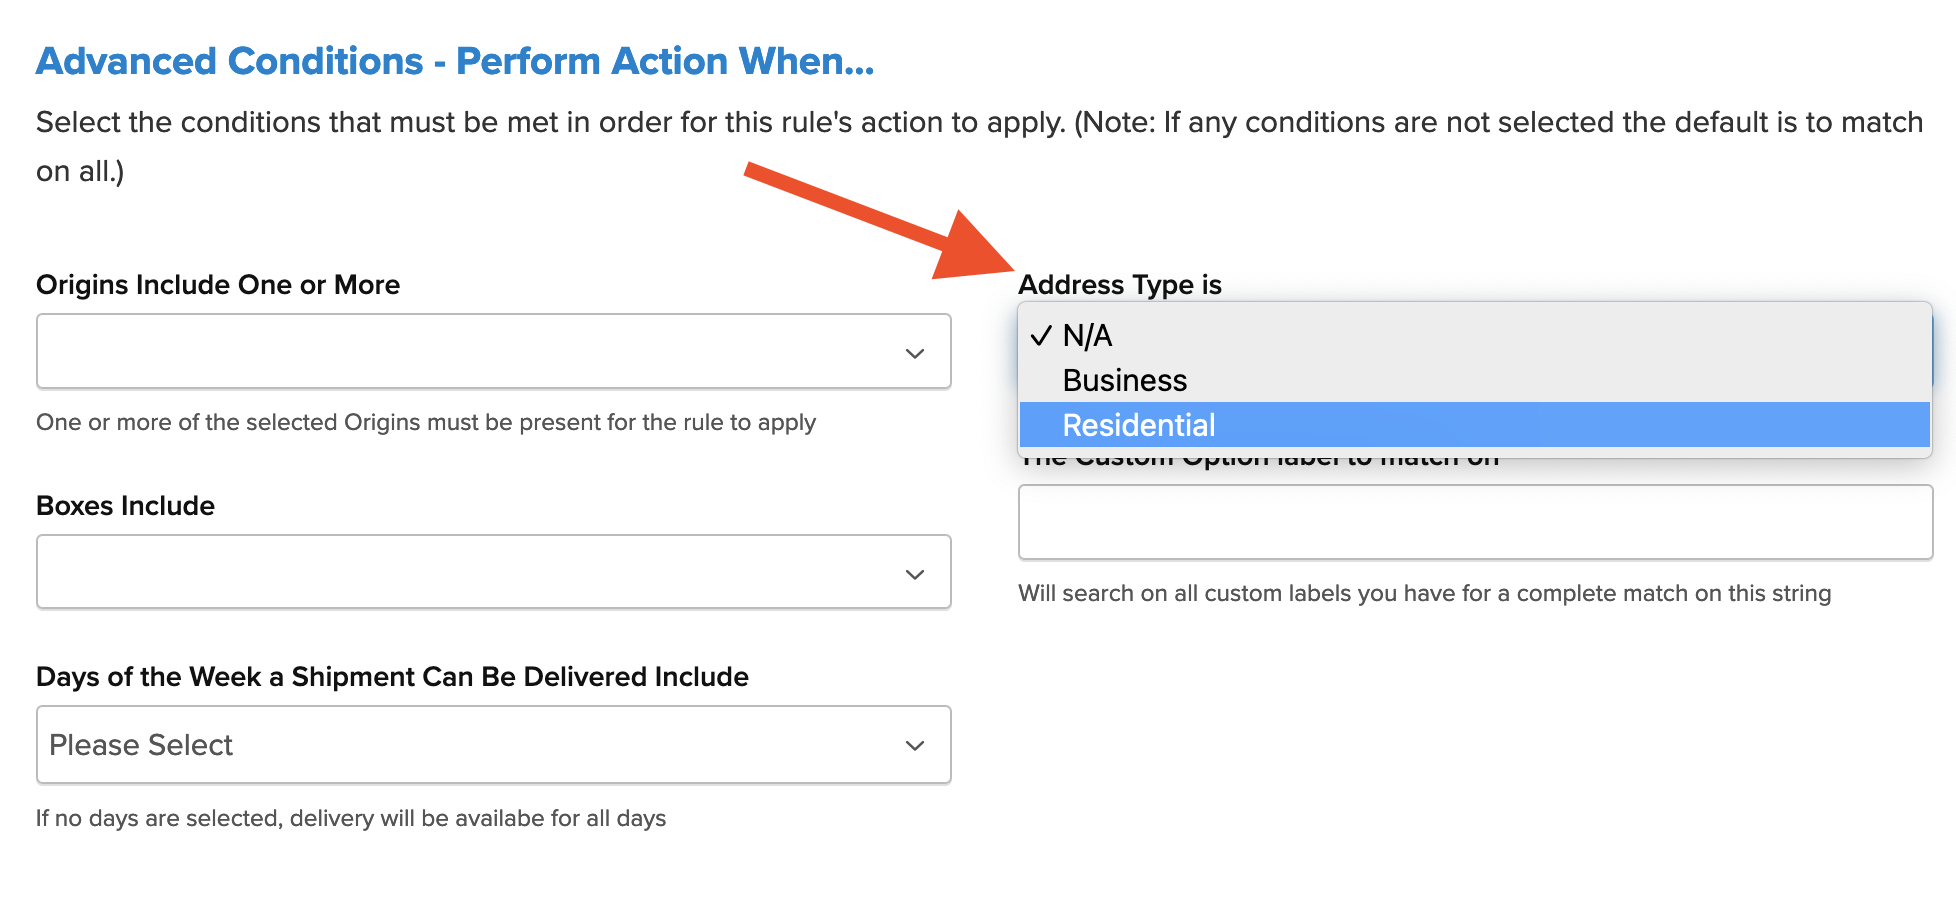Click the help text below Origins dropdown
The width and height of the screenshot is (1956, 902).
tap(426, 422)
